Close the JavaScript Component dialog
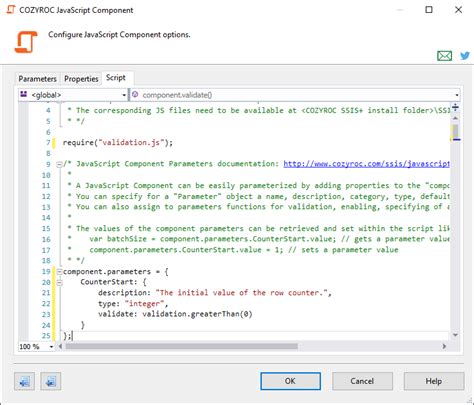 tap(458, 10)
